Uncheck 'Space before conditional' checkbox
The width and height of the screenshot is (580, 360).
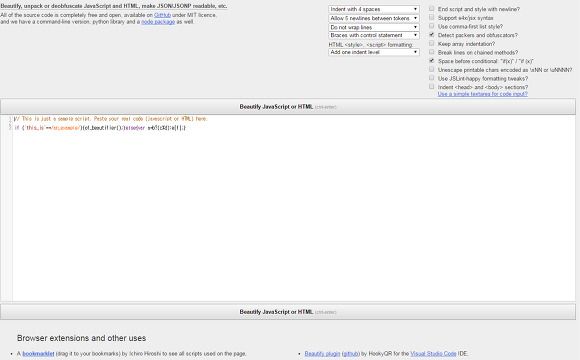tap(431, 61)
